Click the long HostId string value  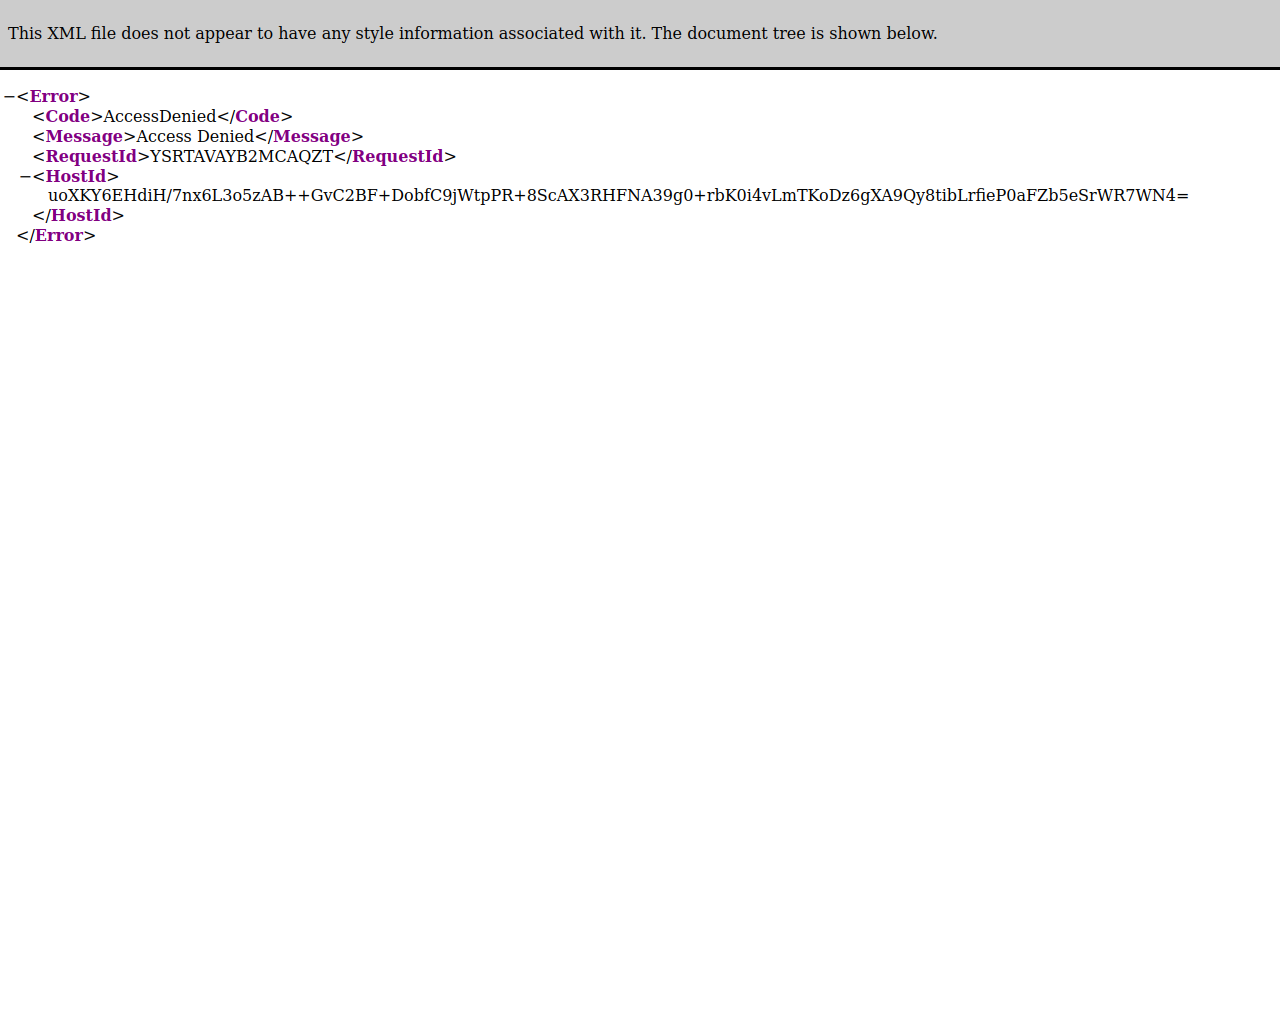[x=618, y=196]
